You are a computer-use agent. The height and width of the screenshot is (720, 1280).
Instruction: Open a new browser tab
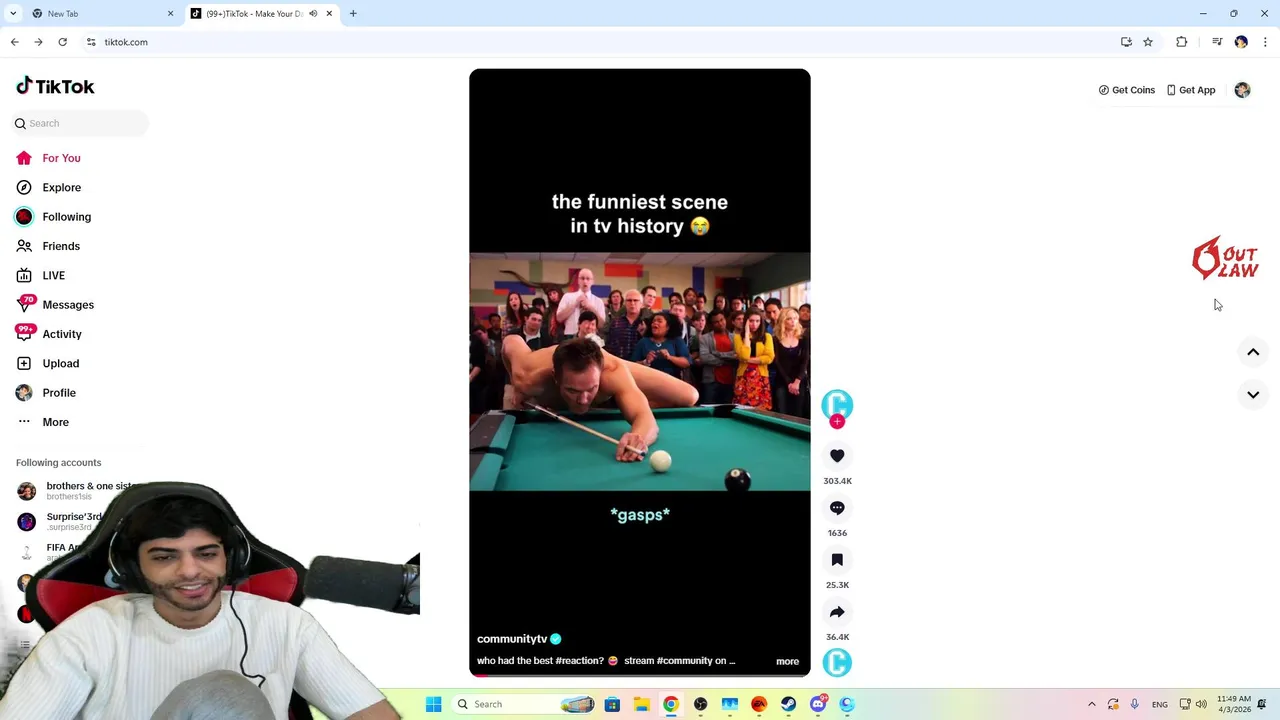click(x=353, y=14)
